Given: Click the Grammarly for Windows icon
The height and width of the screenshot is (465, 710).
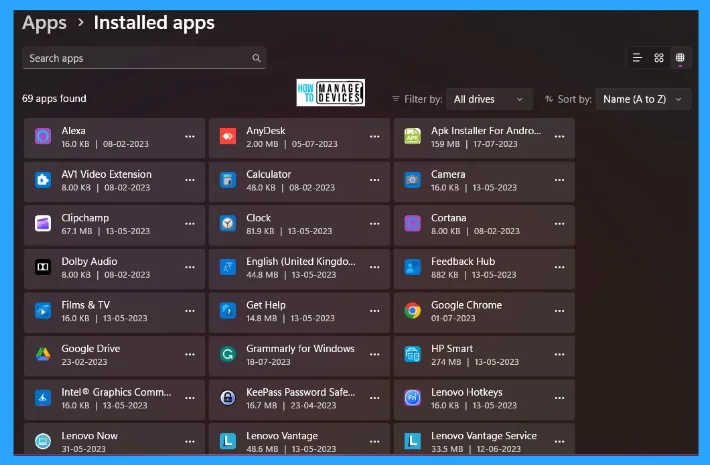Looking at the screenshot, I should 228,354.
